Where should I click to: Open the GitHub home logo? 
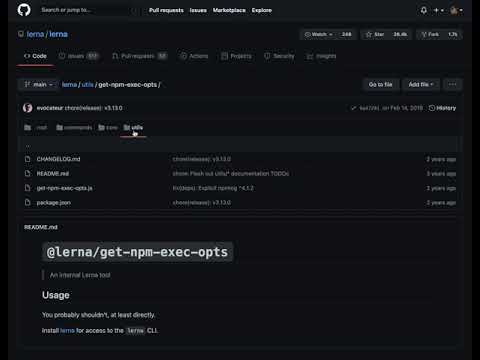click(x=24, y=10)
